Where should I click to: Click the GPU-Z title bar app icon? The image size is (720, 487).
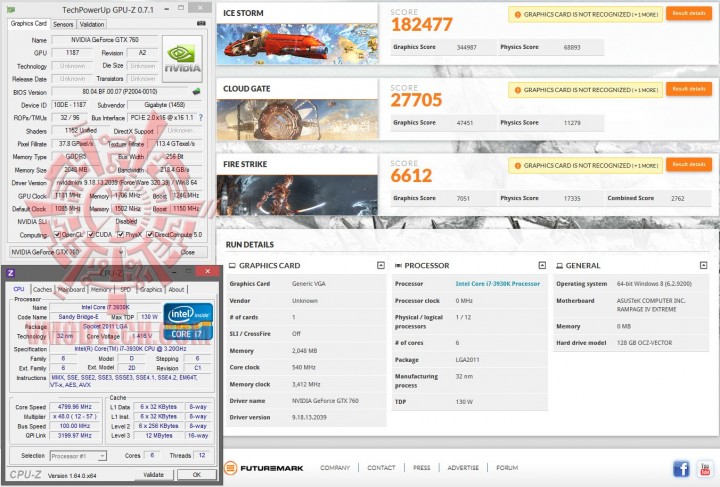click(x=11, y=9)
